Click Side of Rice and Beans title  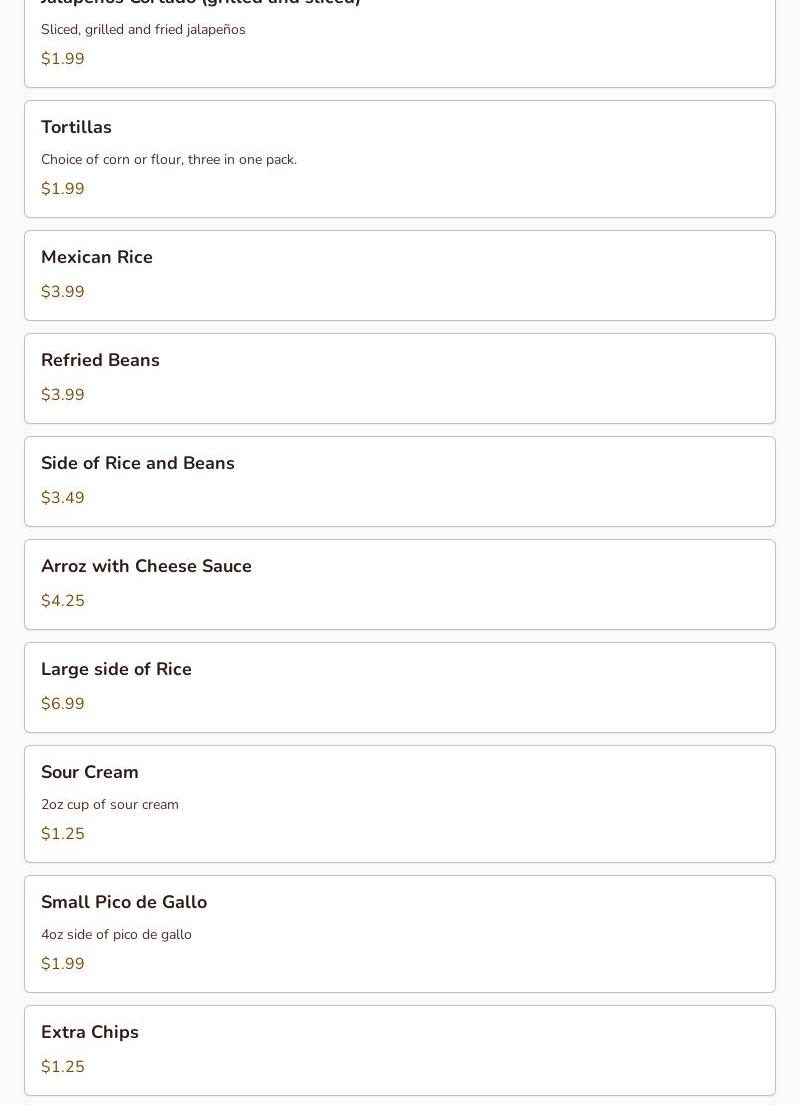click(137, 463)
